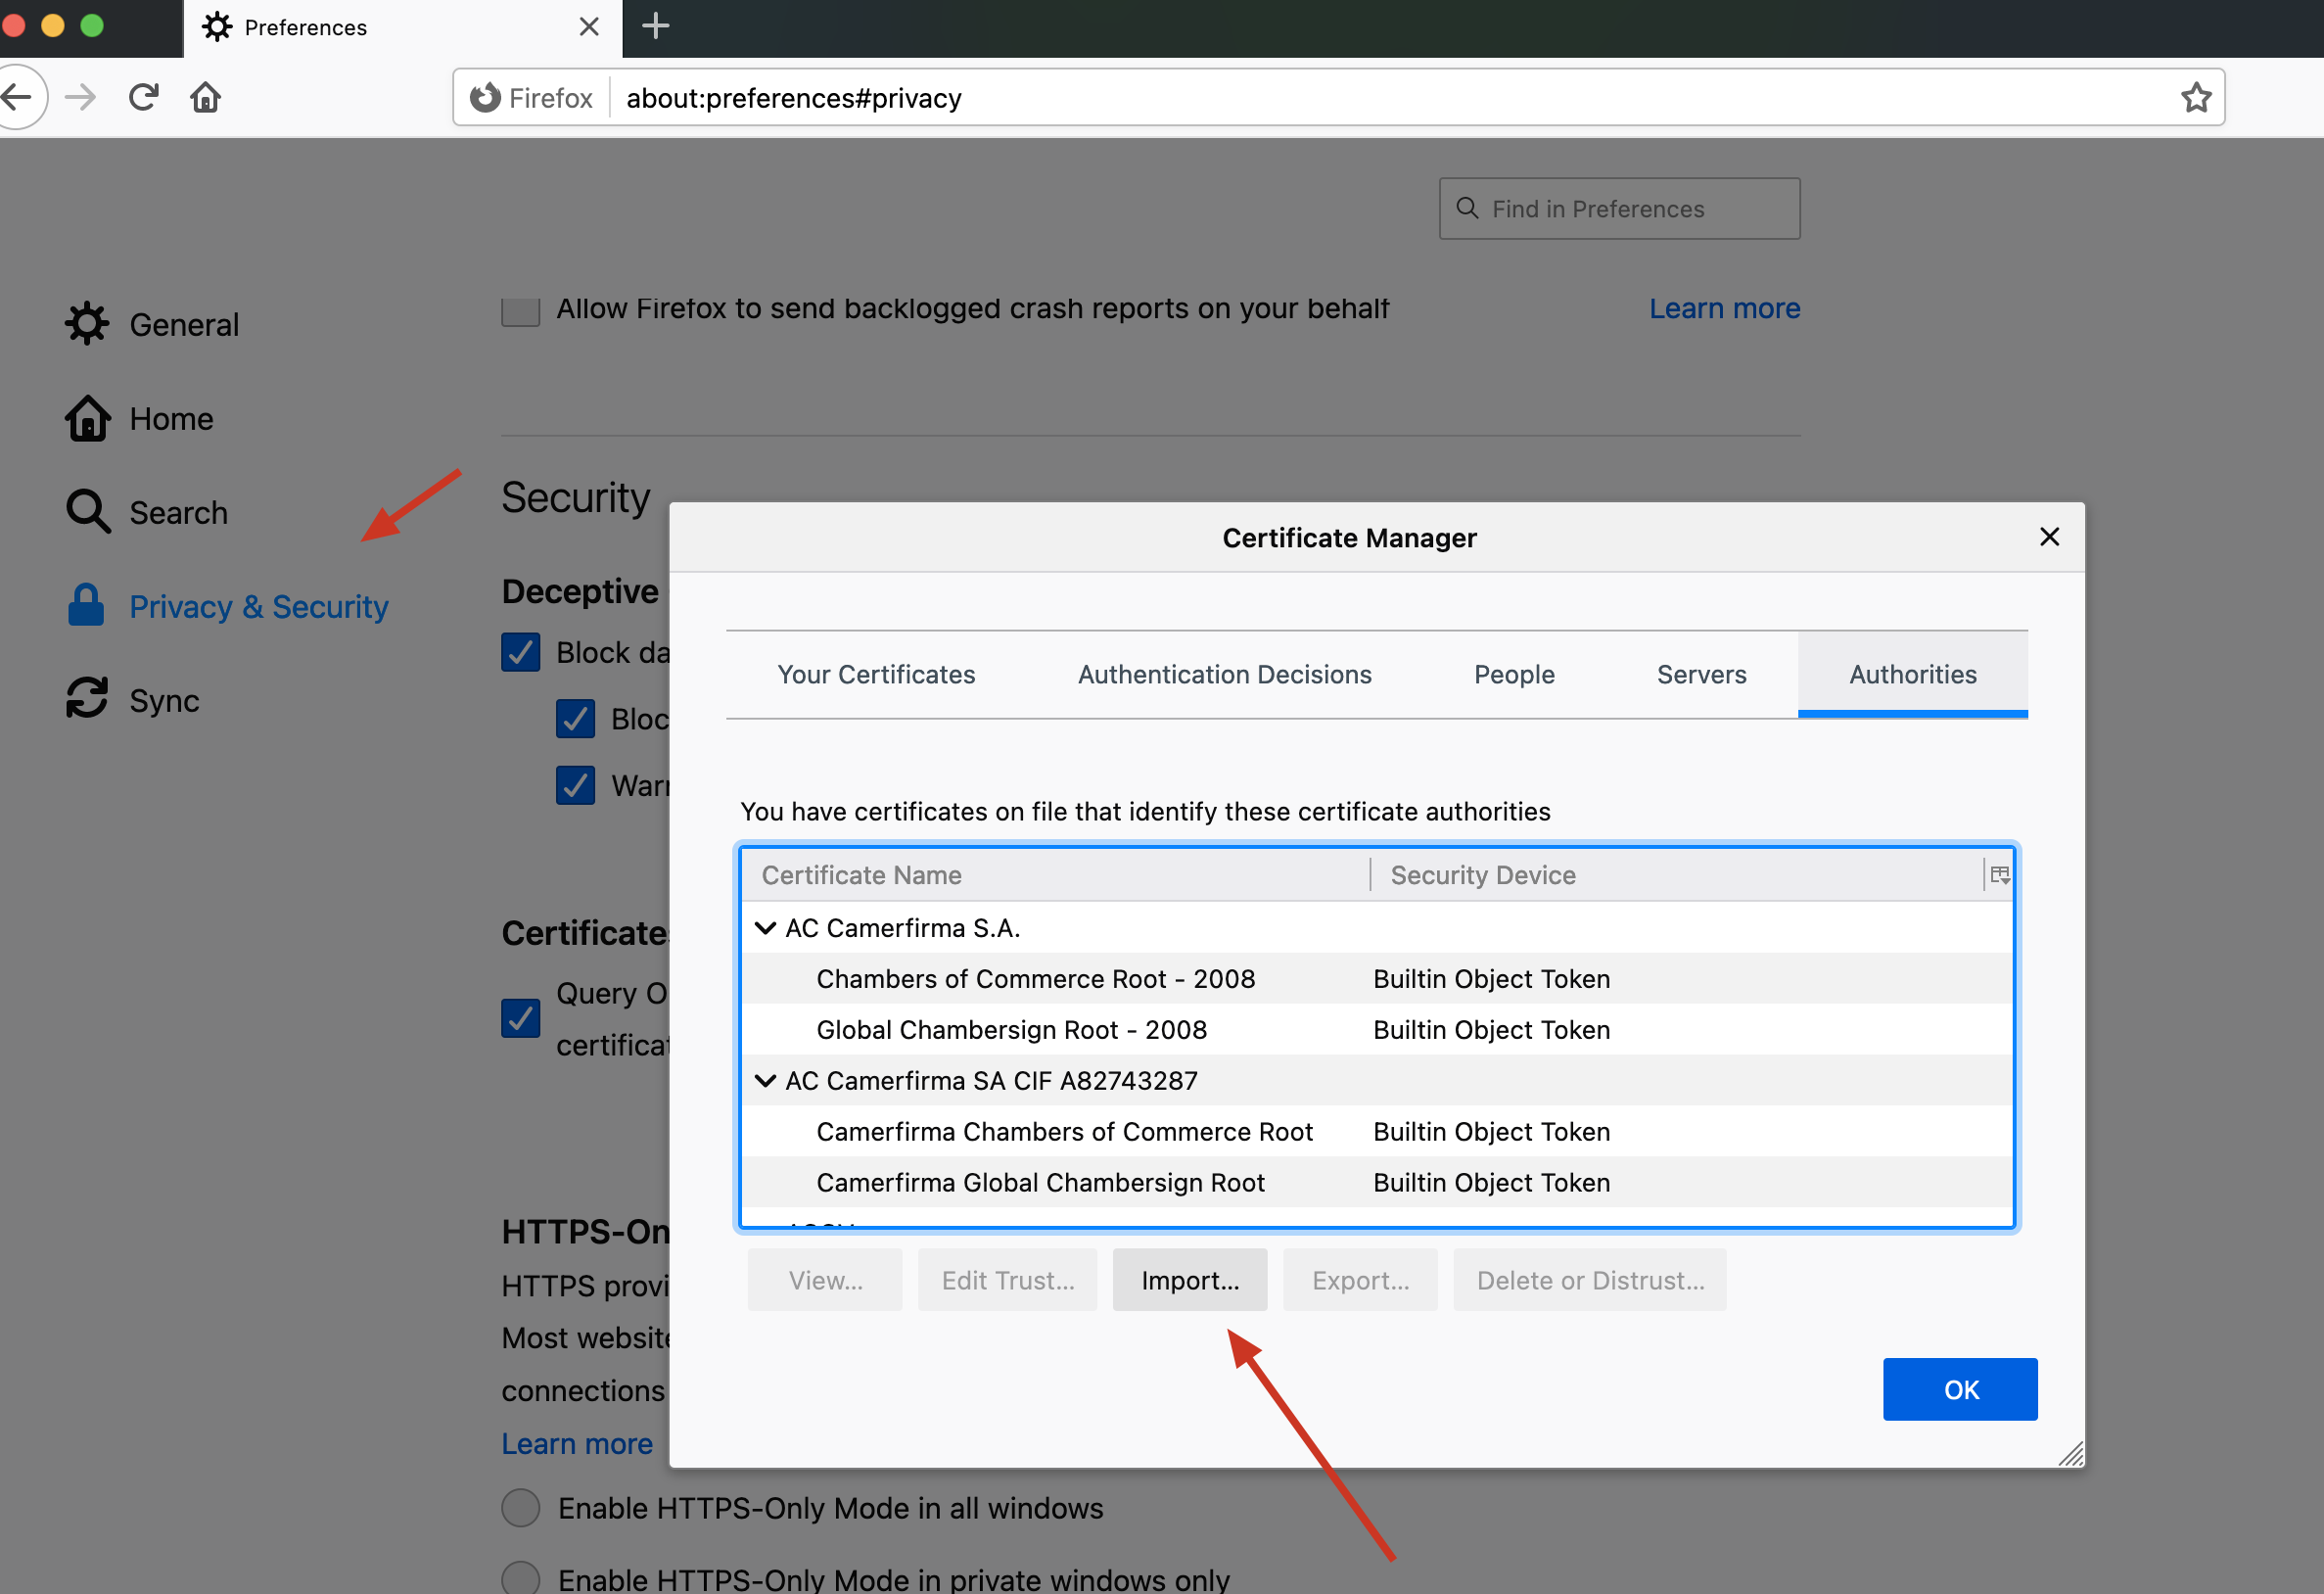This screenshot has height=1594, width=2324.
Task: Click the OK button
Action: point(1959,1389)
